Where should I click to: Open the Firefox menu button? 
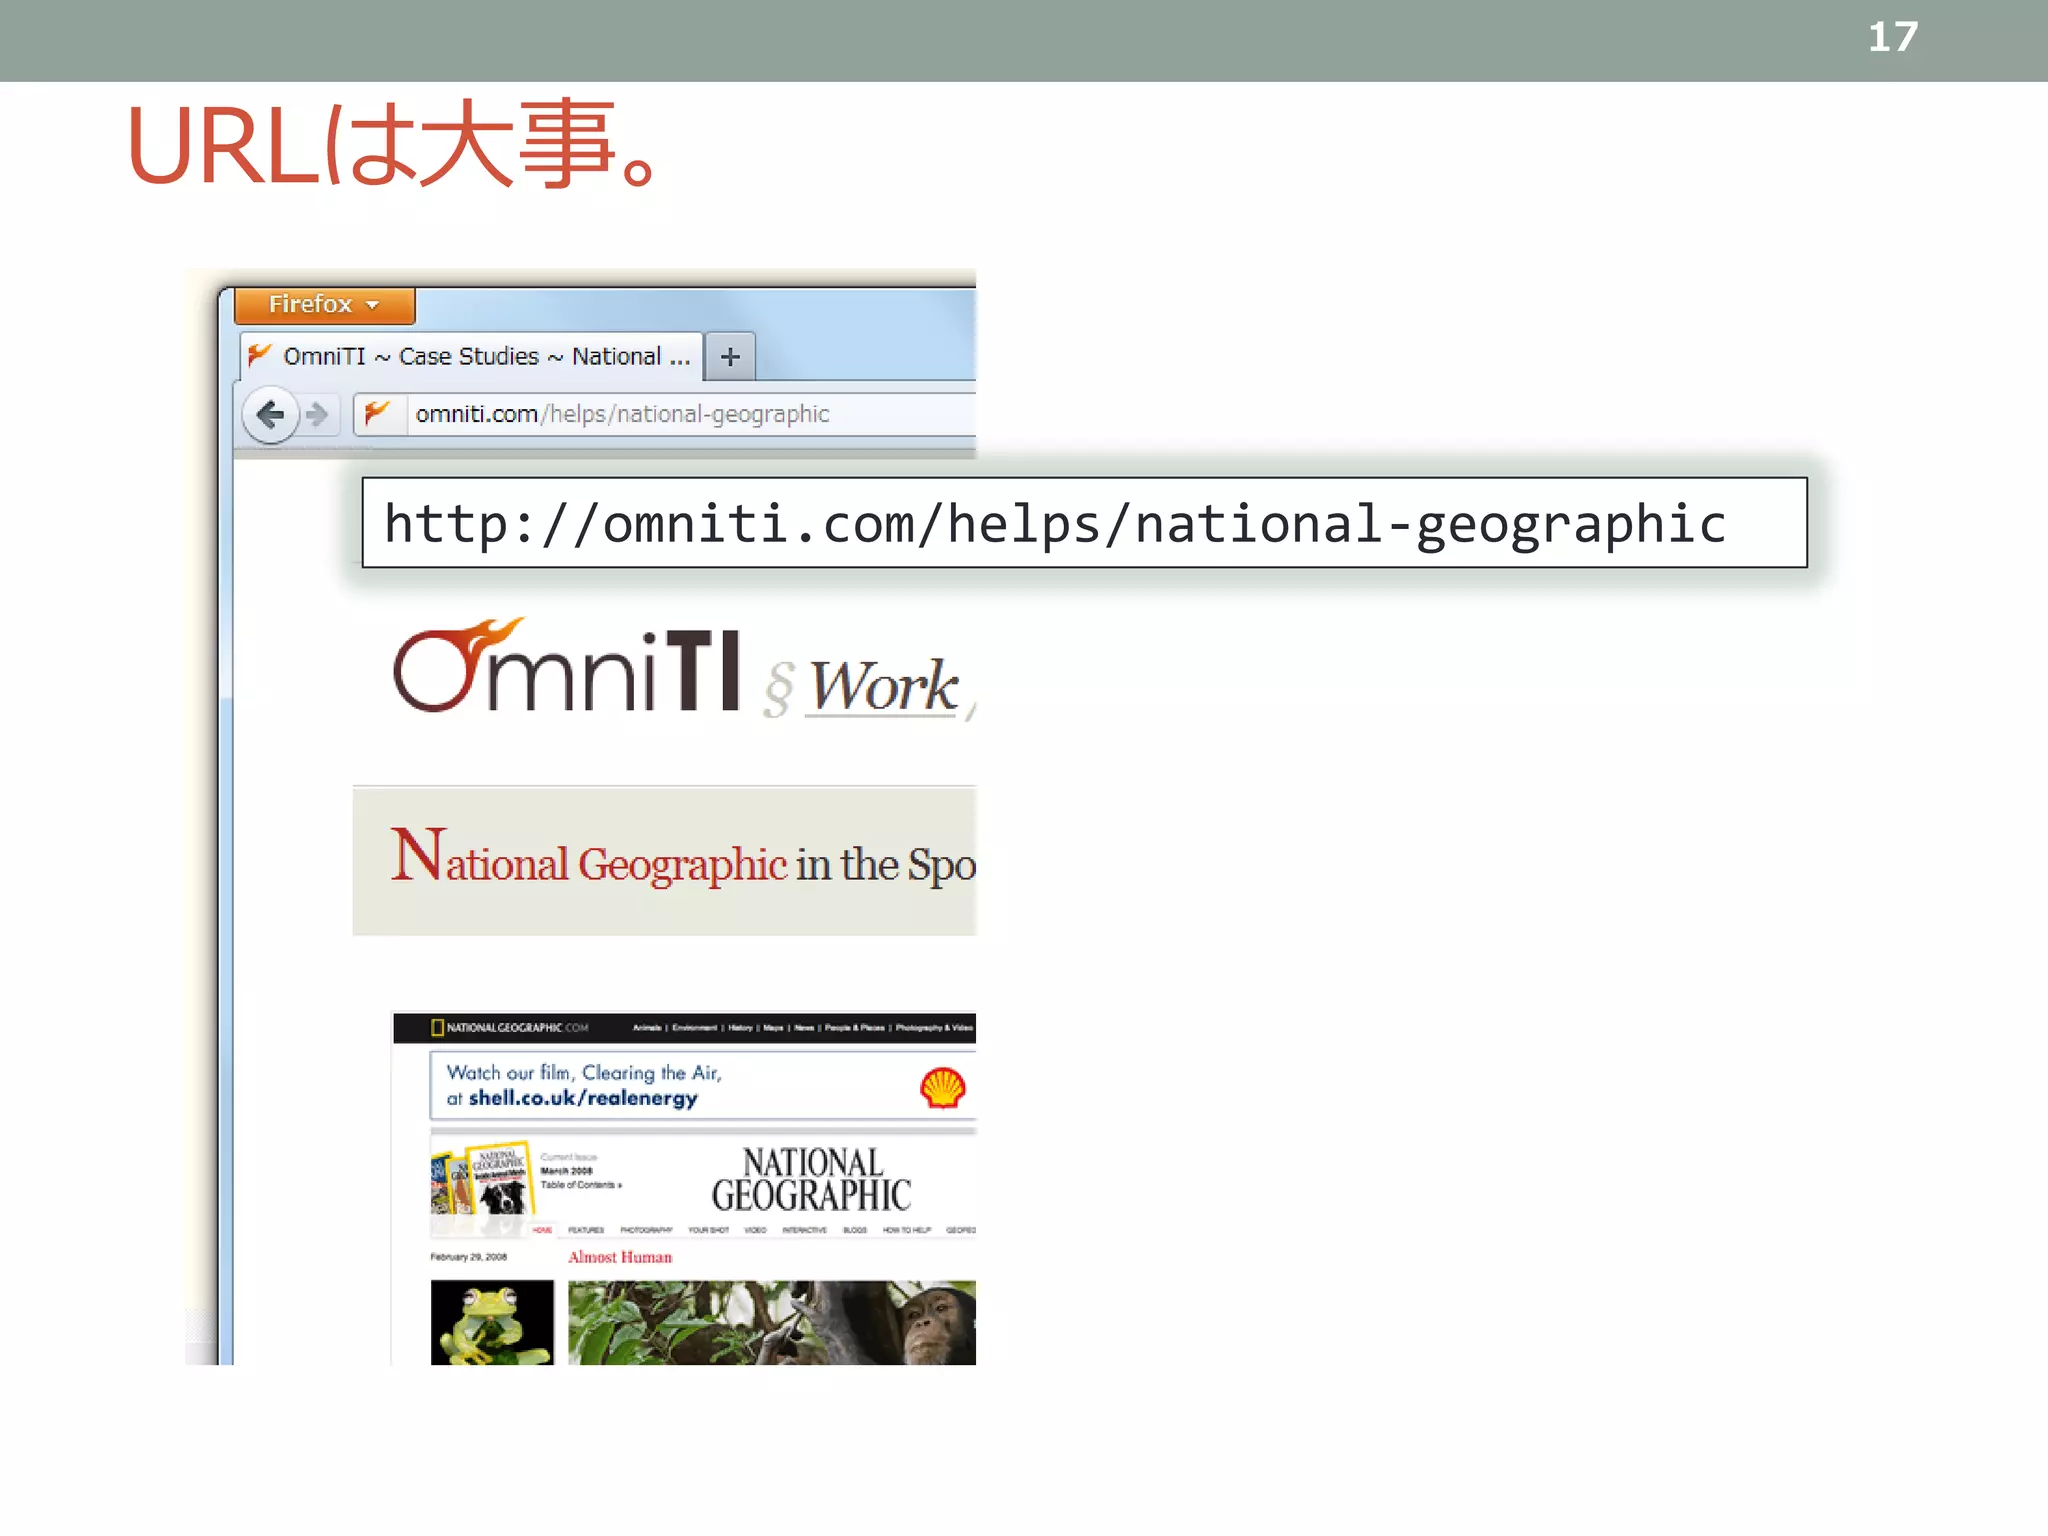point(325,305)
